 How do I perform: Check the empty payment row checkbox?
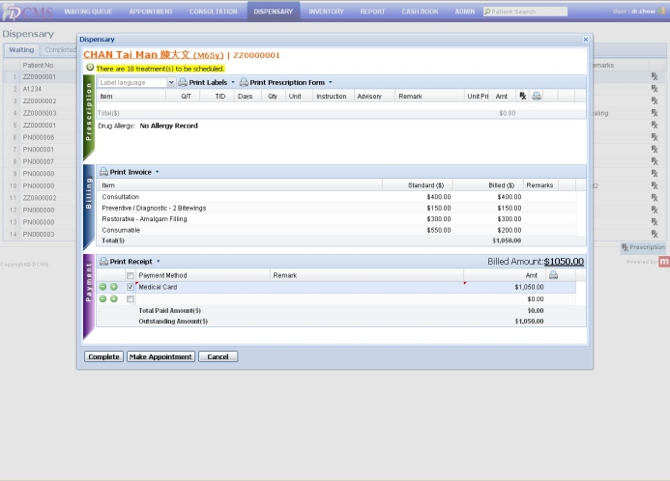pyautogui.click(x=130, y=299)
